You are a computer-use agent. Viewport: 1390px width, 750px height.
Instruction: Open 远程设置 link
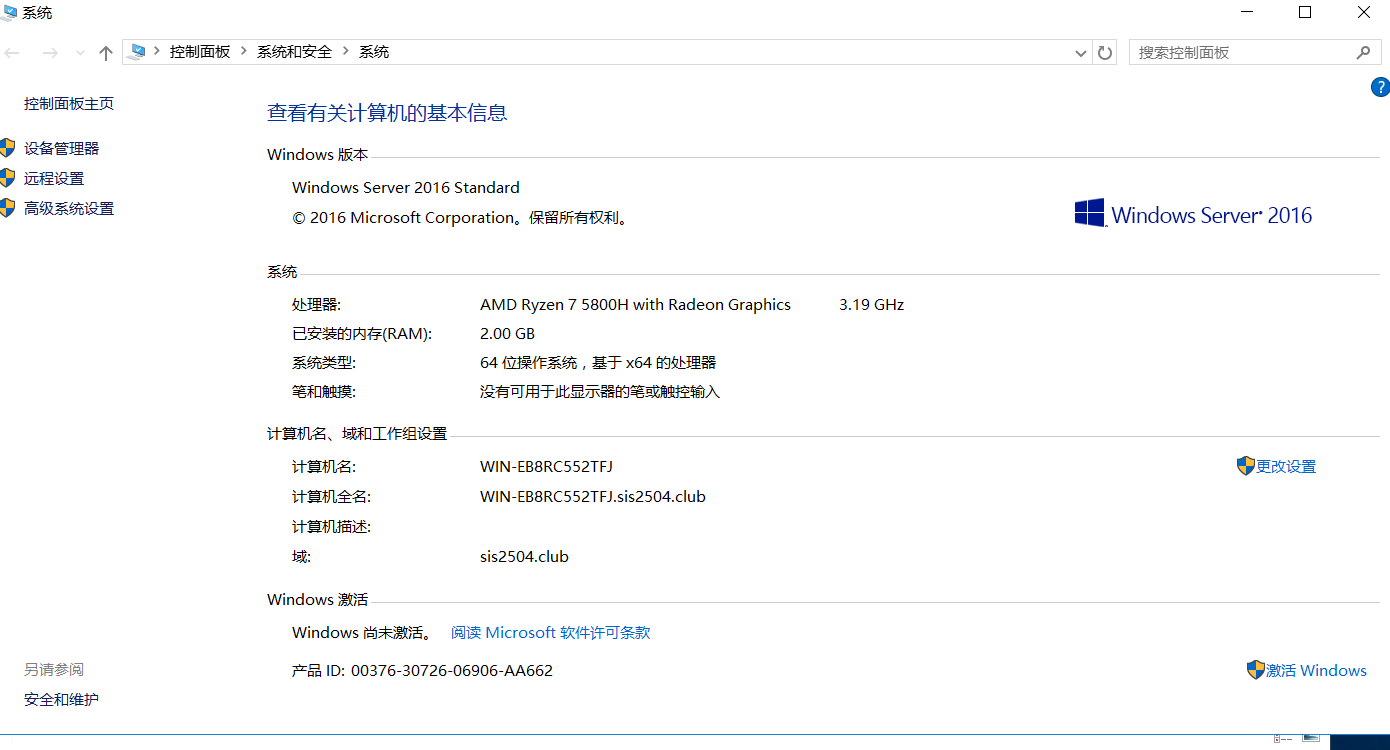point(54,179)
